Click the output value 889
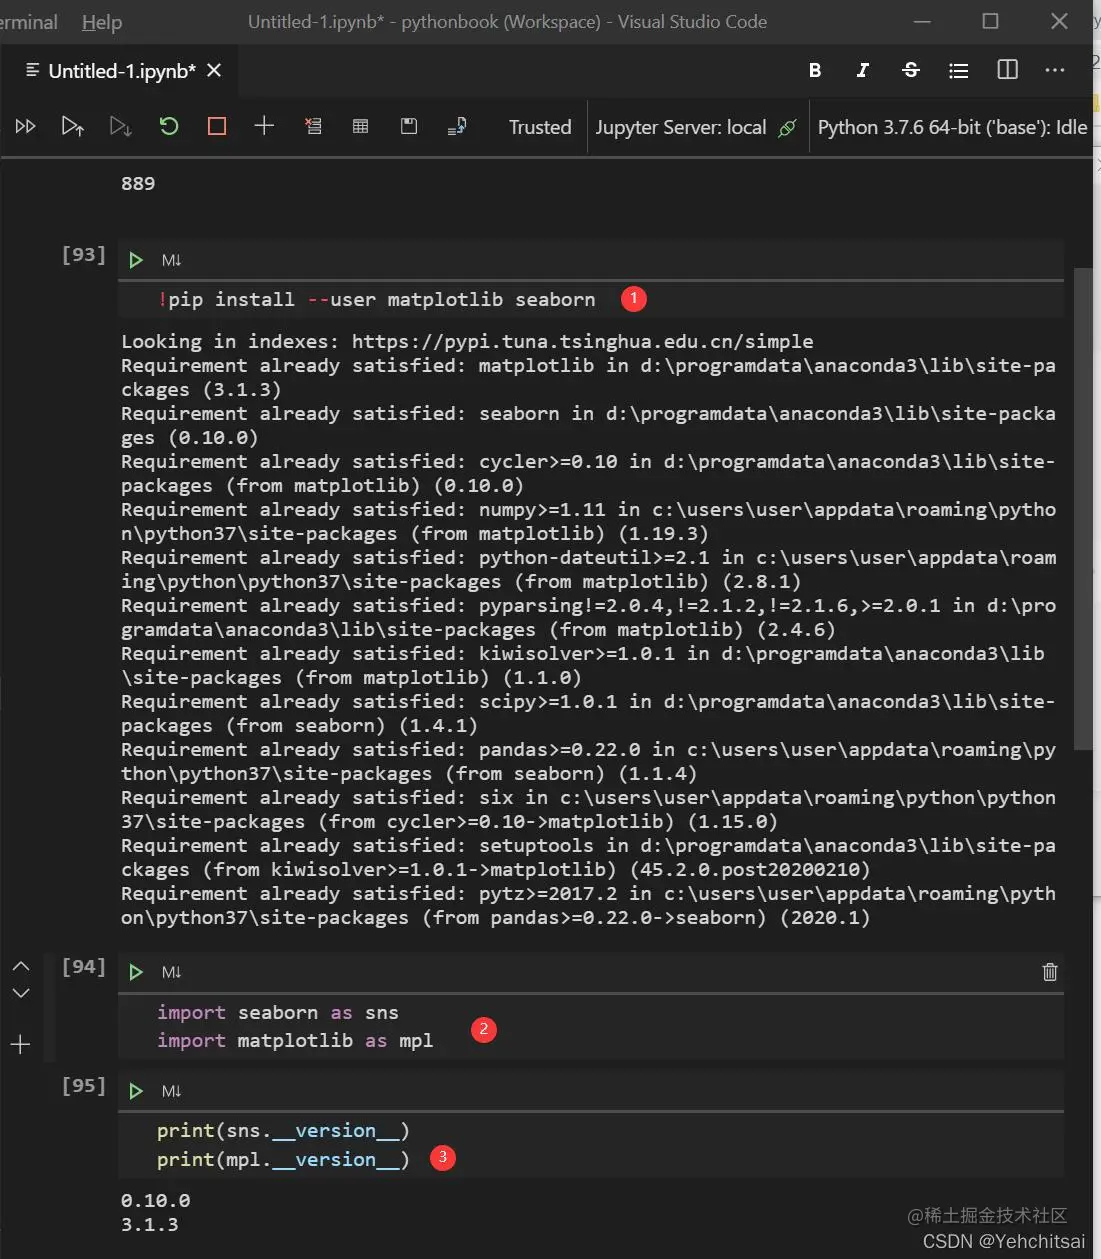The image size is (1101, 1259). (x=138, y=183)
